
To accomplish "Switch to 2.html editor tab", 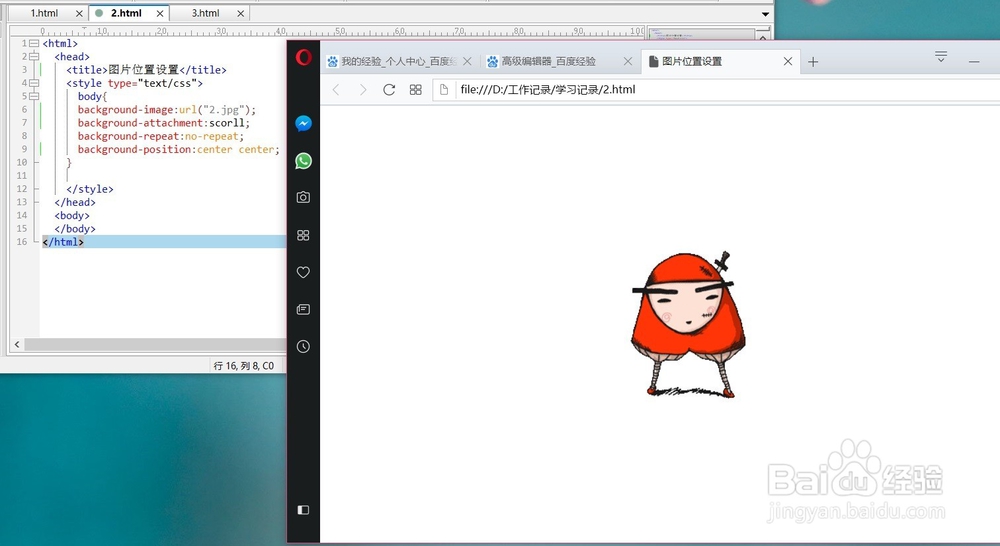I will click(x=126, y=13).
